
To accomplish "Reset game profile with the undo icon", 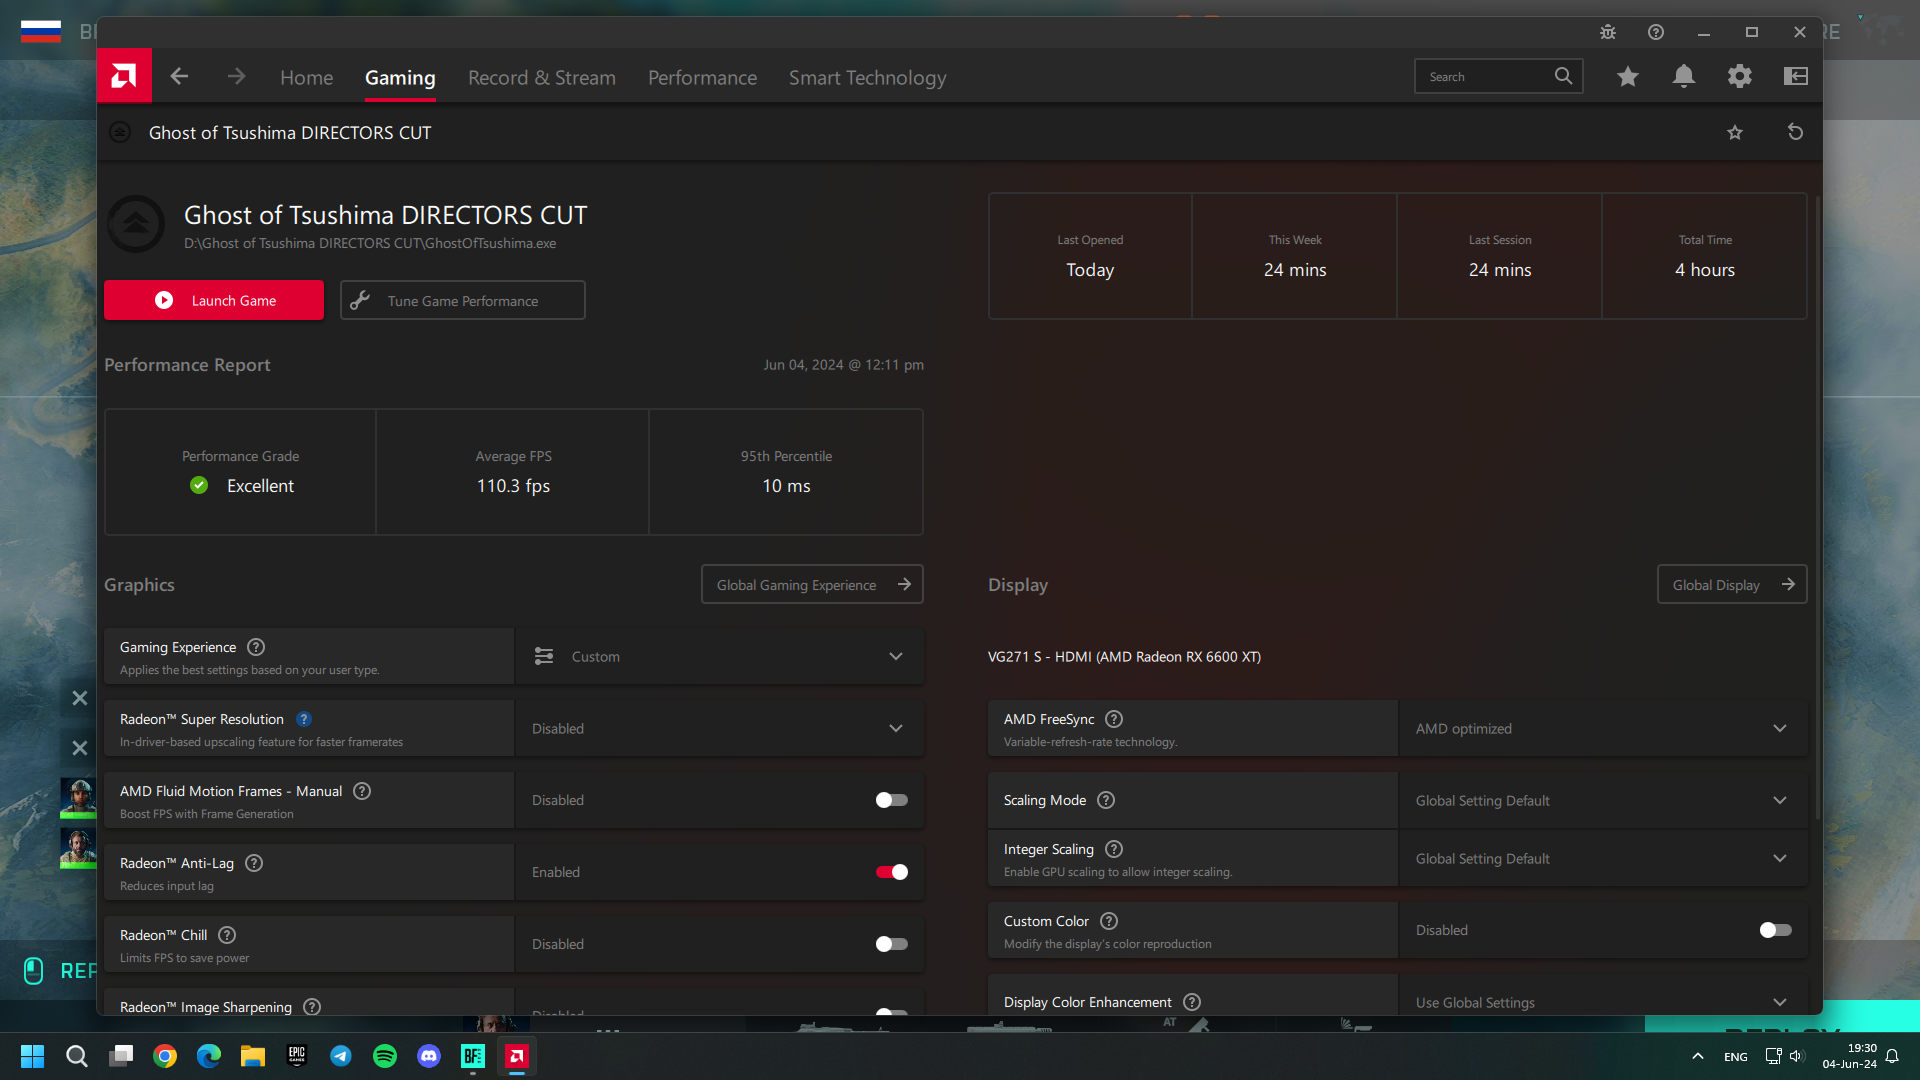I will tap(1795, 132).
